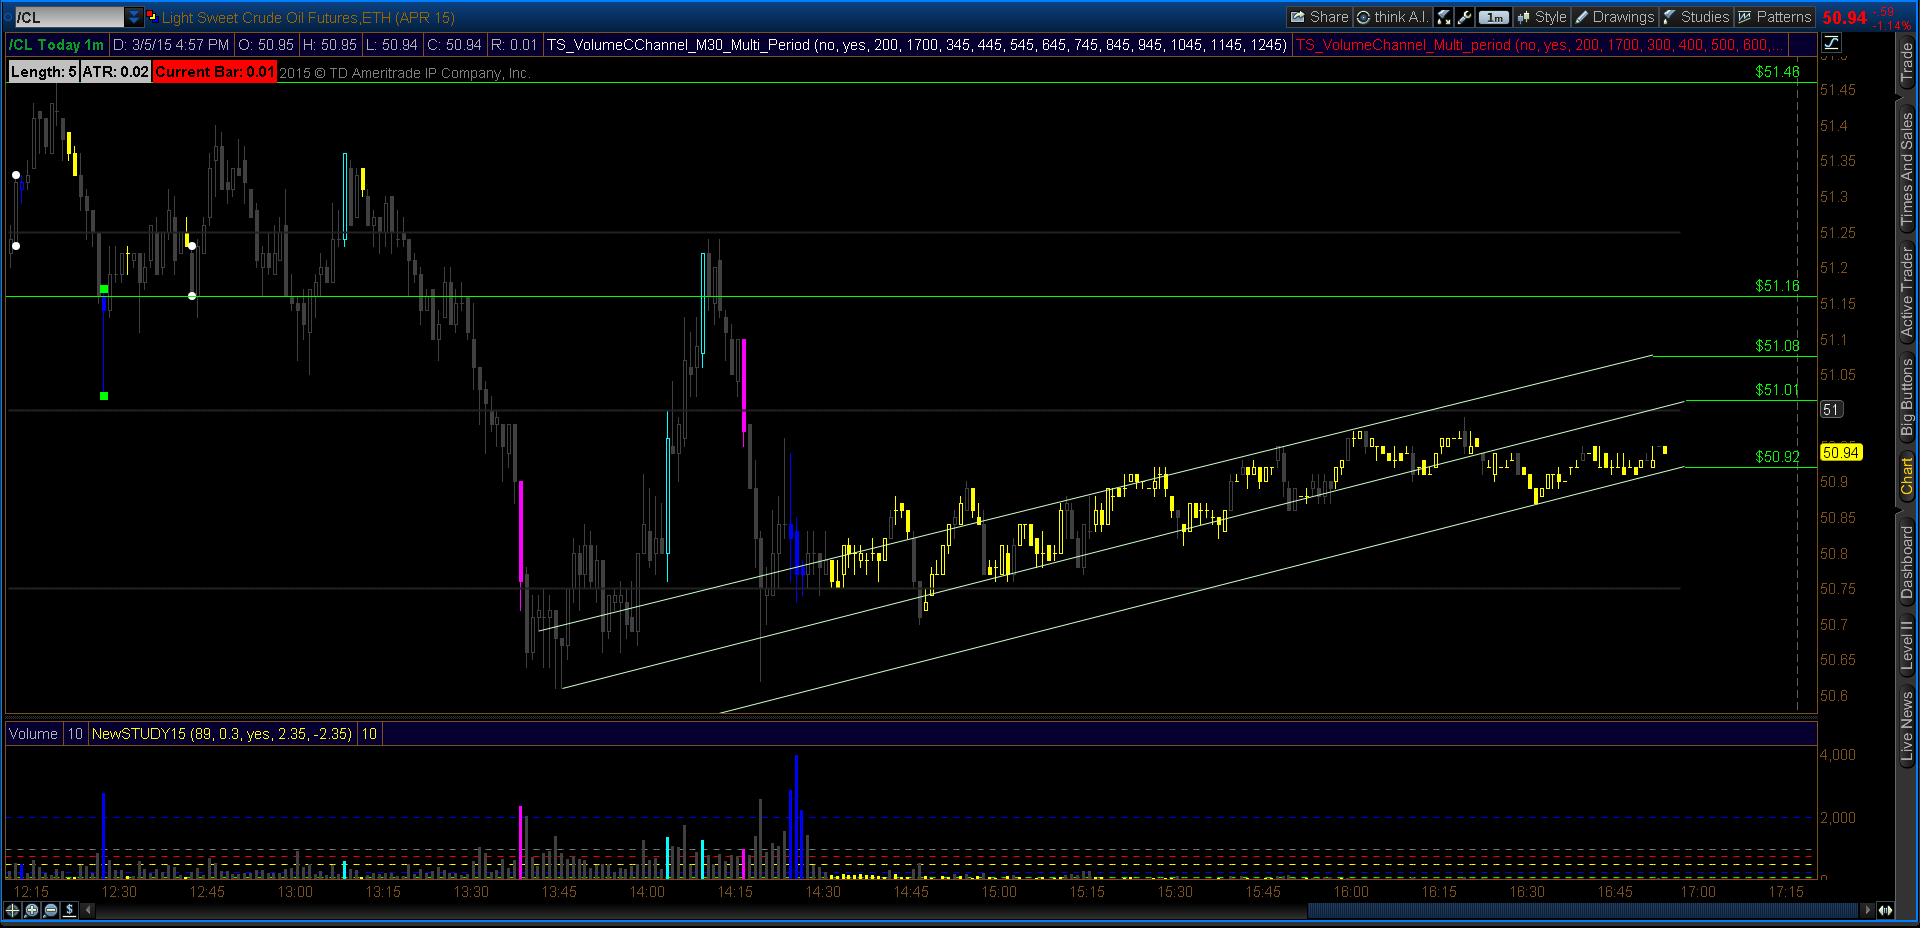Image resolution: width=1920 pixels, height=928 pixels.
Task: Select Active Trader sidebar tab
Action: click(1907, 292)
